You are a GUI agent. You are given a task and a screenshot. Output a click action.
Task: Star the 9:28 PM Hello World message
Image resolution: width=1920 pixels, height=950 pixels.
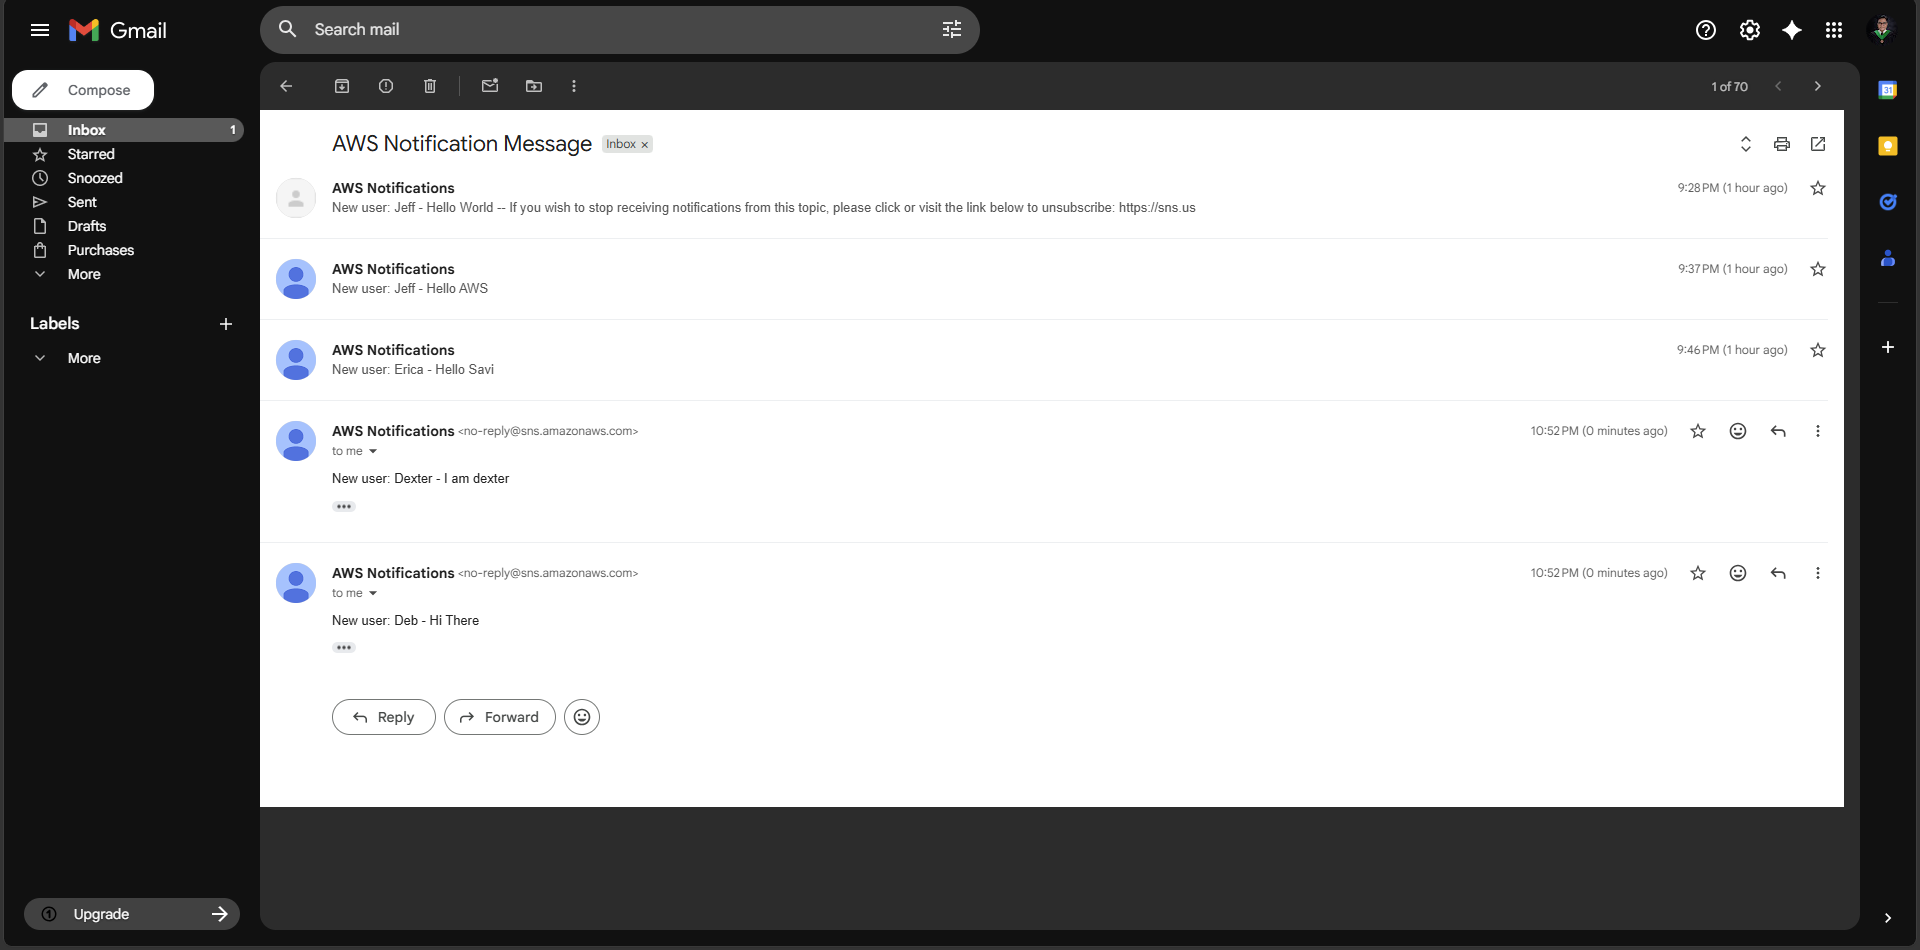1818,188
